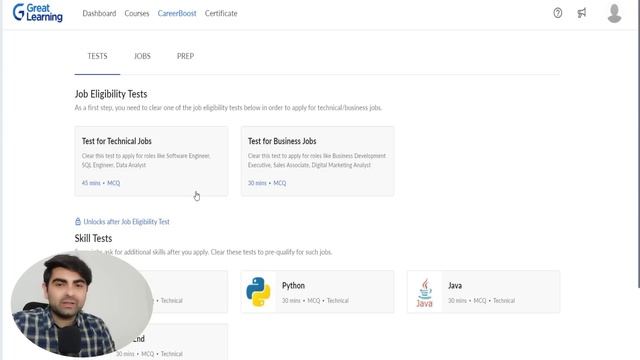
Task: Open Certificate in top navigation
Action: point(221,13)
